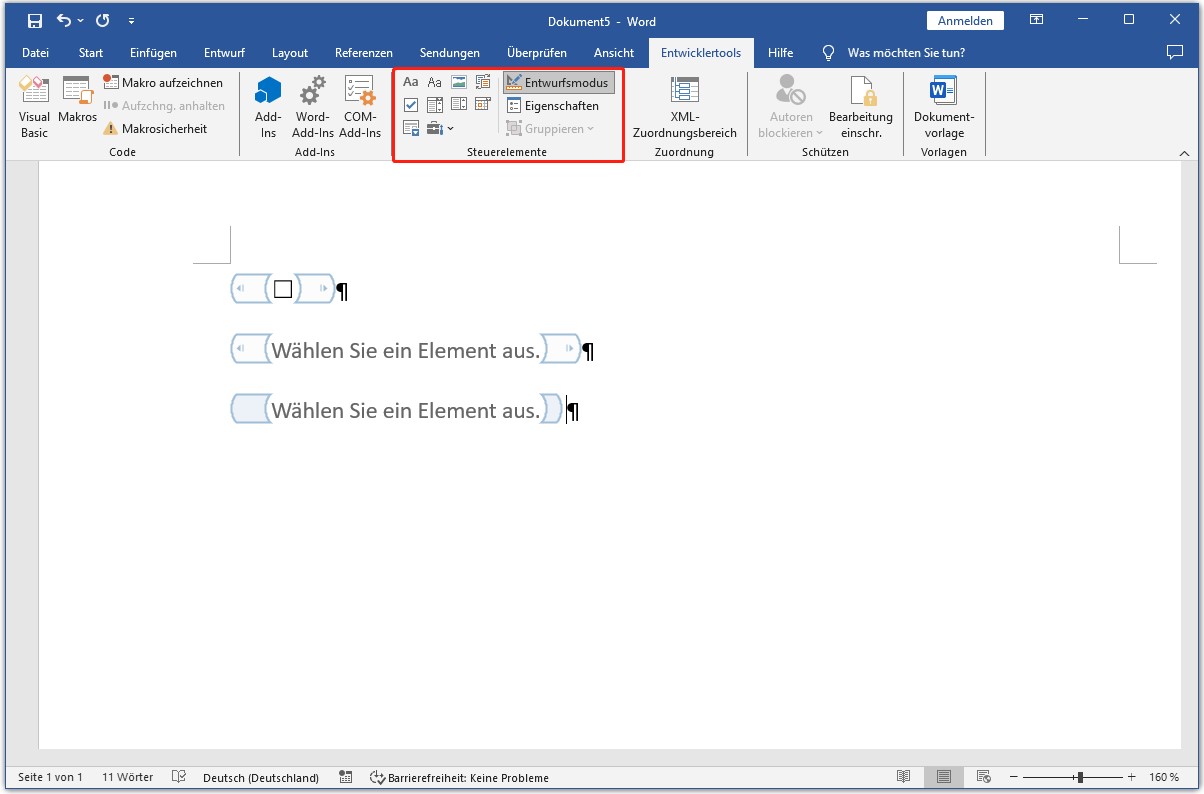The width and height of the screenshot is (1204, 794).
Task: Switch to the Sendungen ribbon tab
Action: tap(449, 53)
